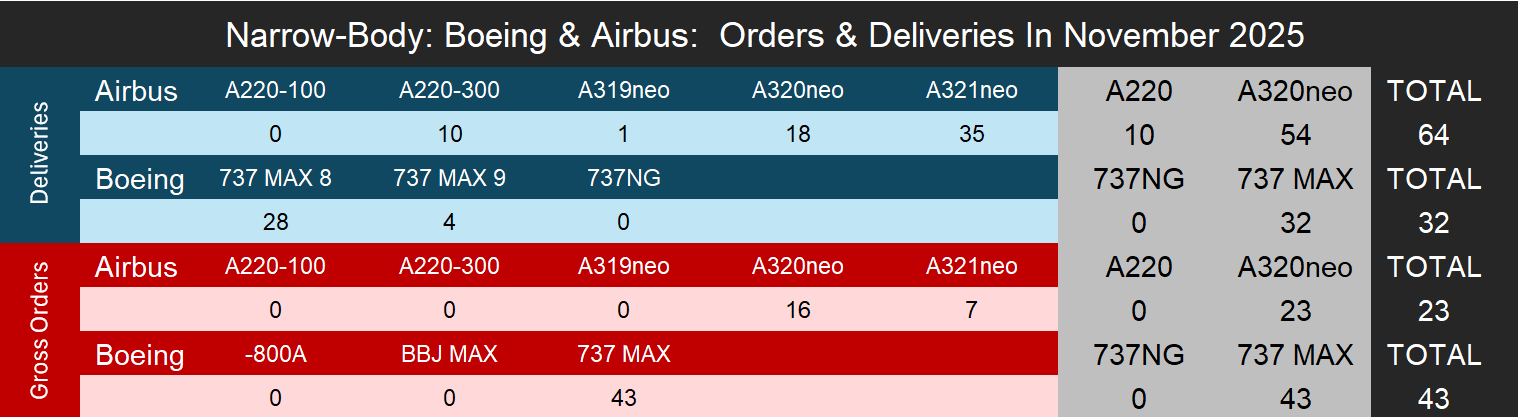Viewport: 1518px width, 417px height.
Task: Click the Boeing deliveries total of 32
Action: [x=1433, y=223]
